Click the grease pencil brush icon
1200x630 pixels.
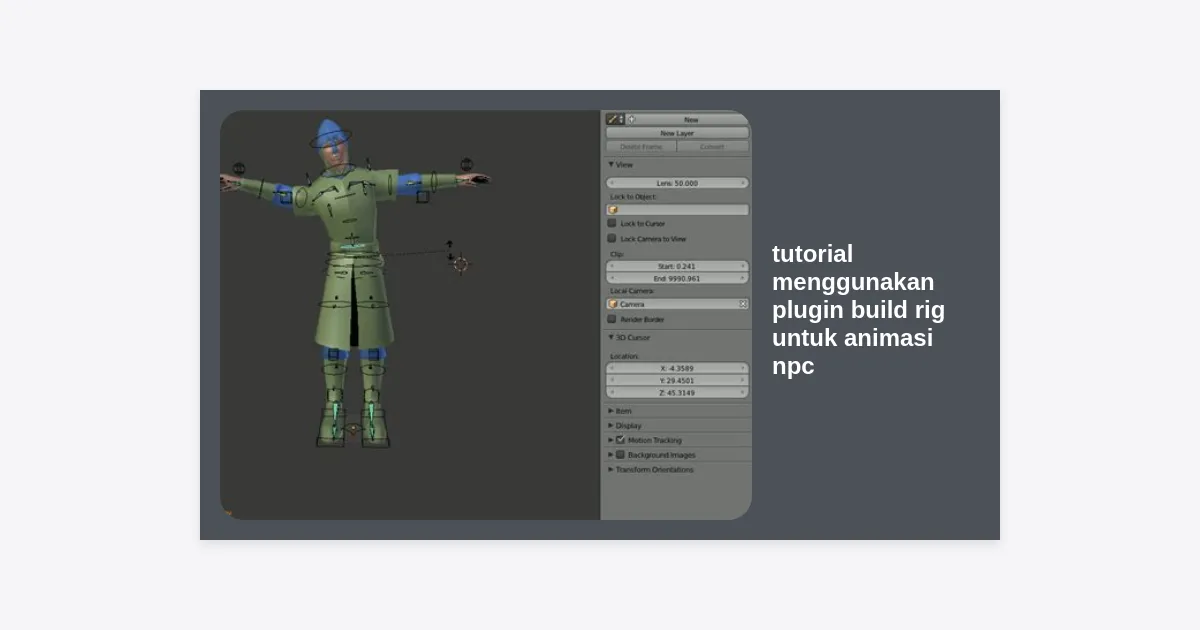tap(612, 119)
